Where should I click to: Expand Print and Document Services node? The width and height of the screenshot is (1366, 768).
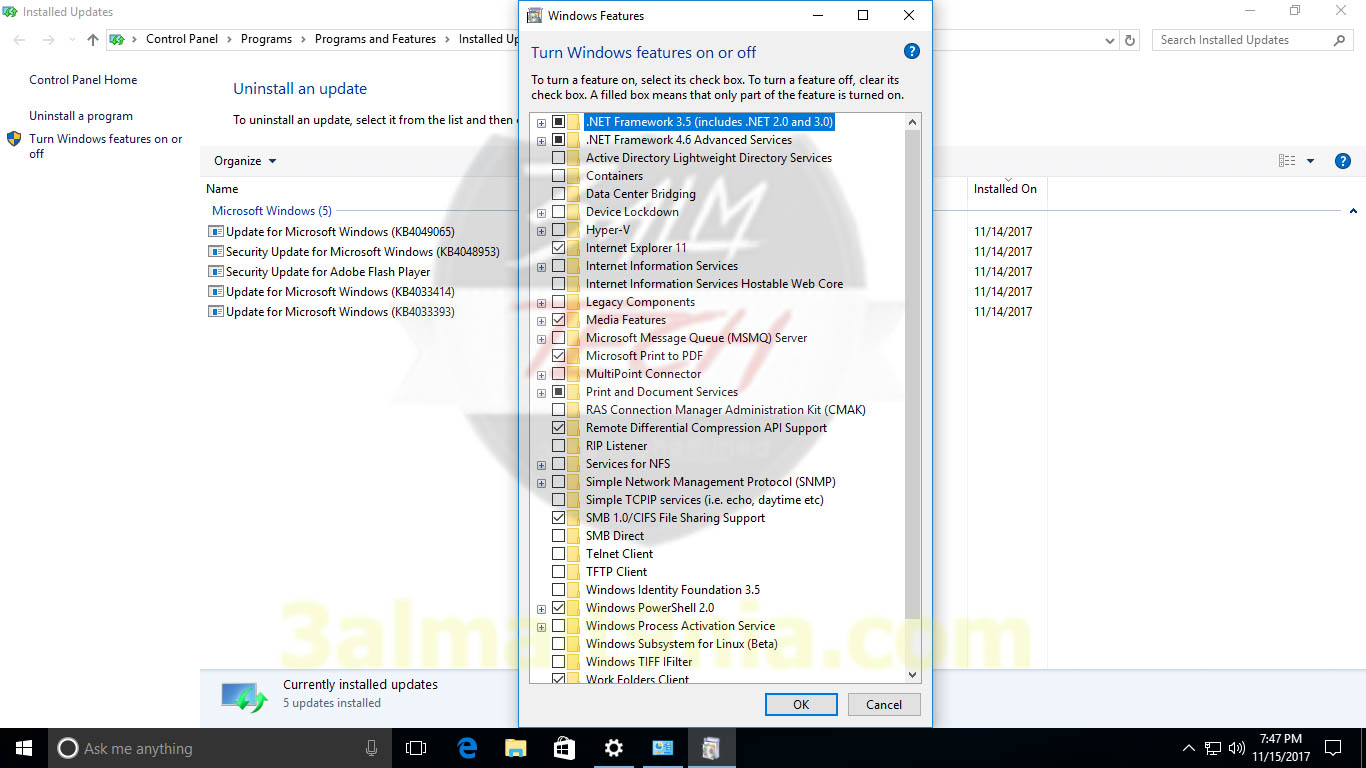pos(542,393)
